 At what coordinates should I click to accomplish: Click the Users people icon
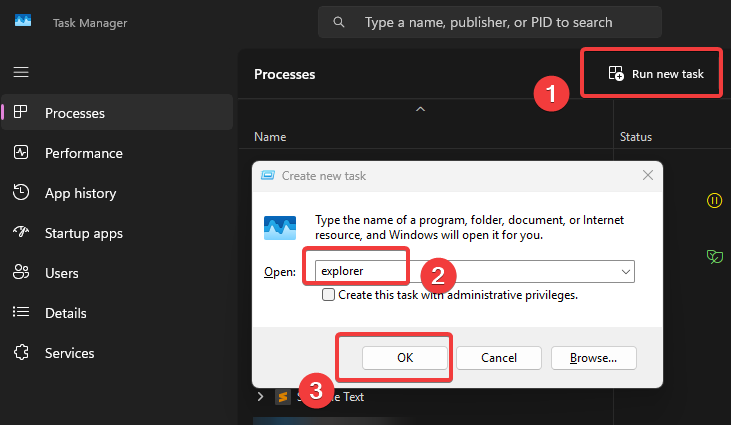pyautogui.click(x=20, y=273)
